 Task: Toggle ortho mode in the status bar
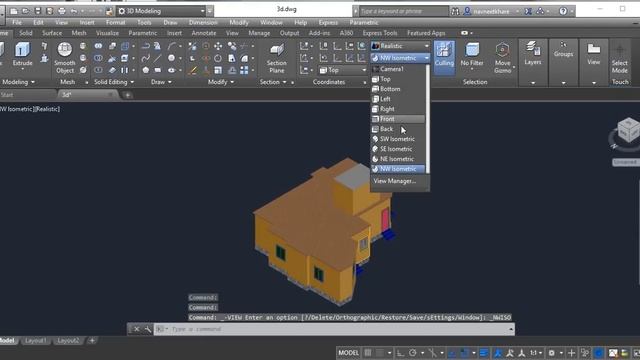400,353
